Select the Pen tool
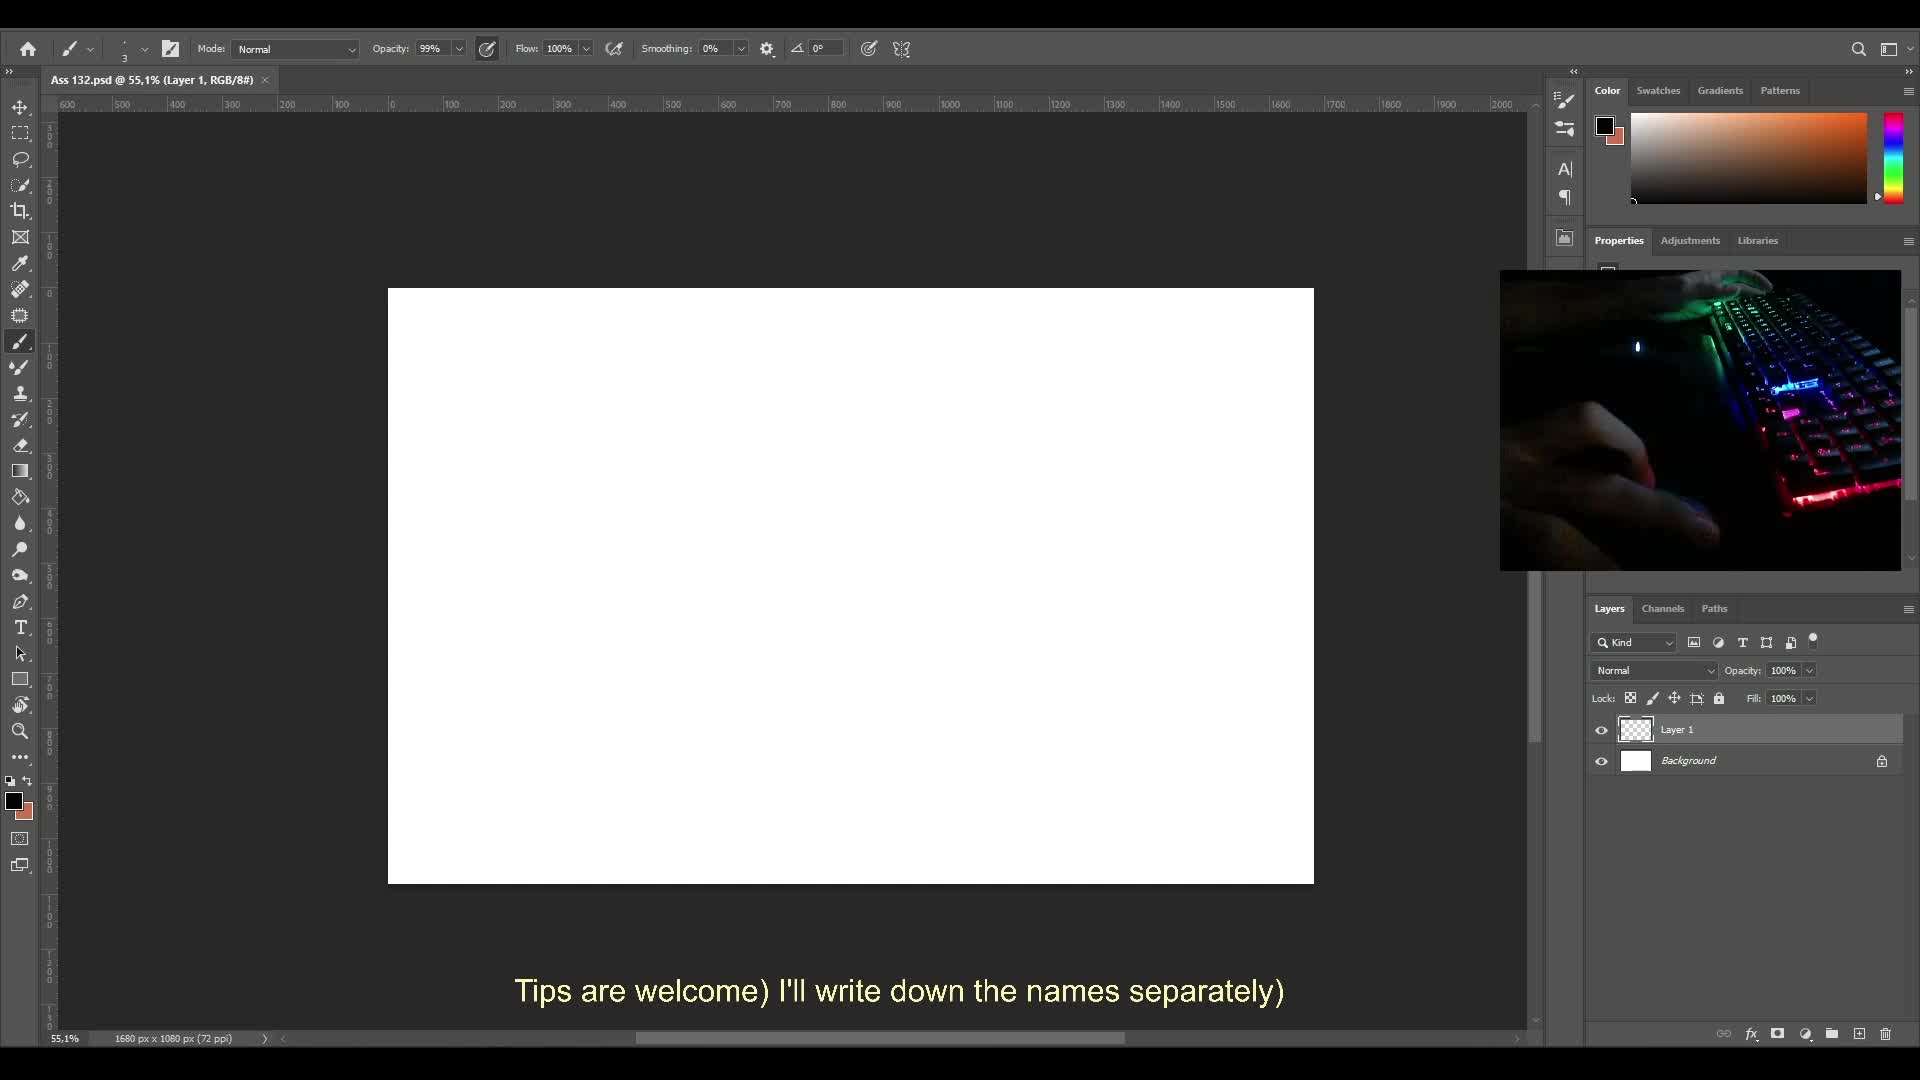The width and height of the screenshot is (1920, 1080). 20,601
